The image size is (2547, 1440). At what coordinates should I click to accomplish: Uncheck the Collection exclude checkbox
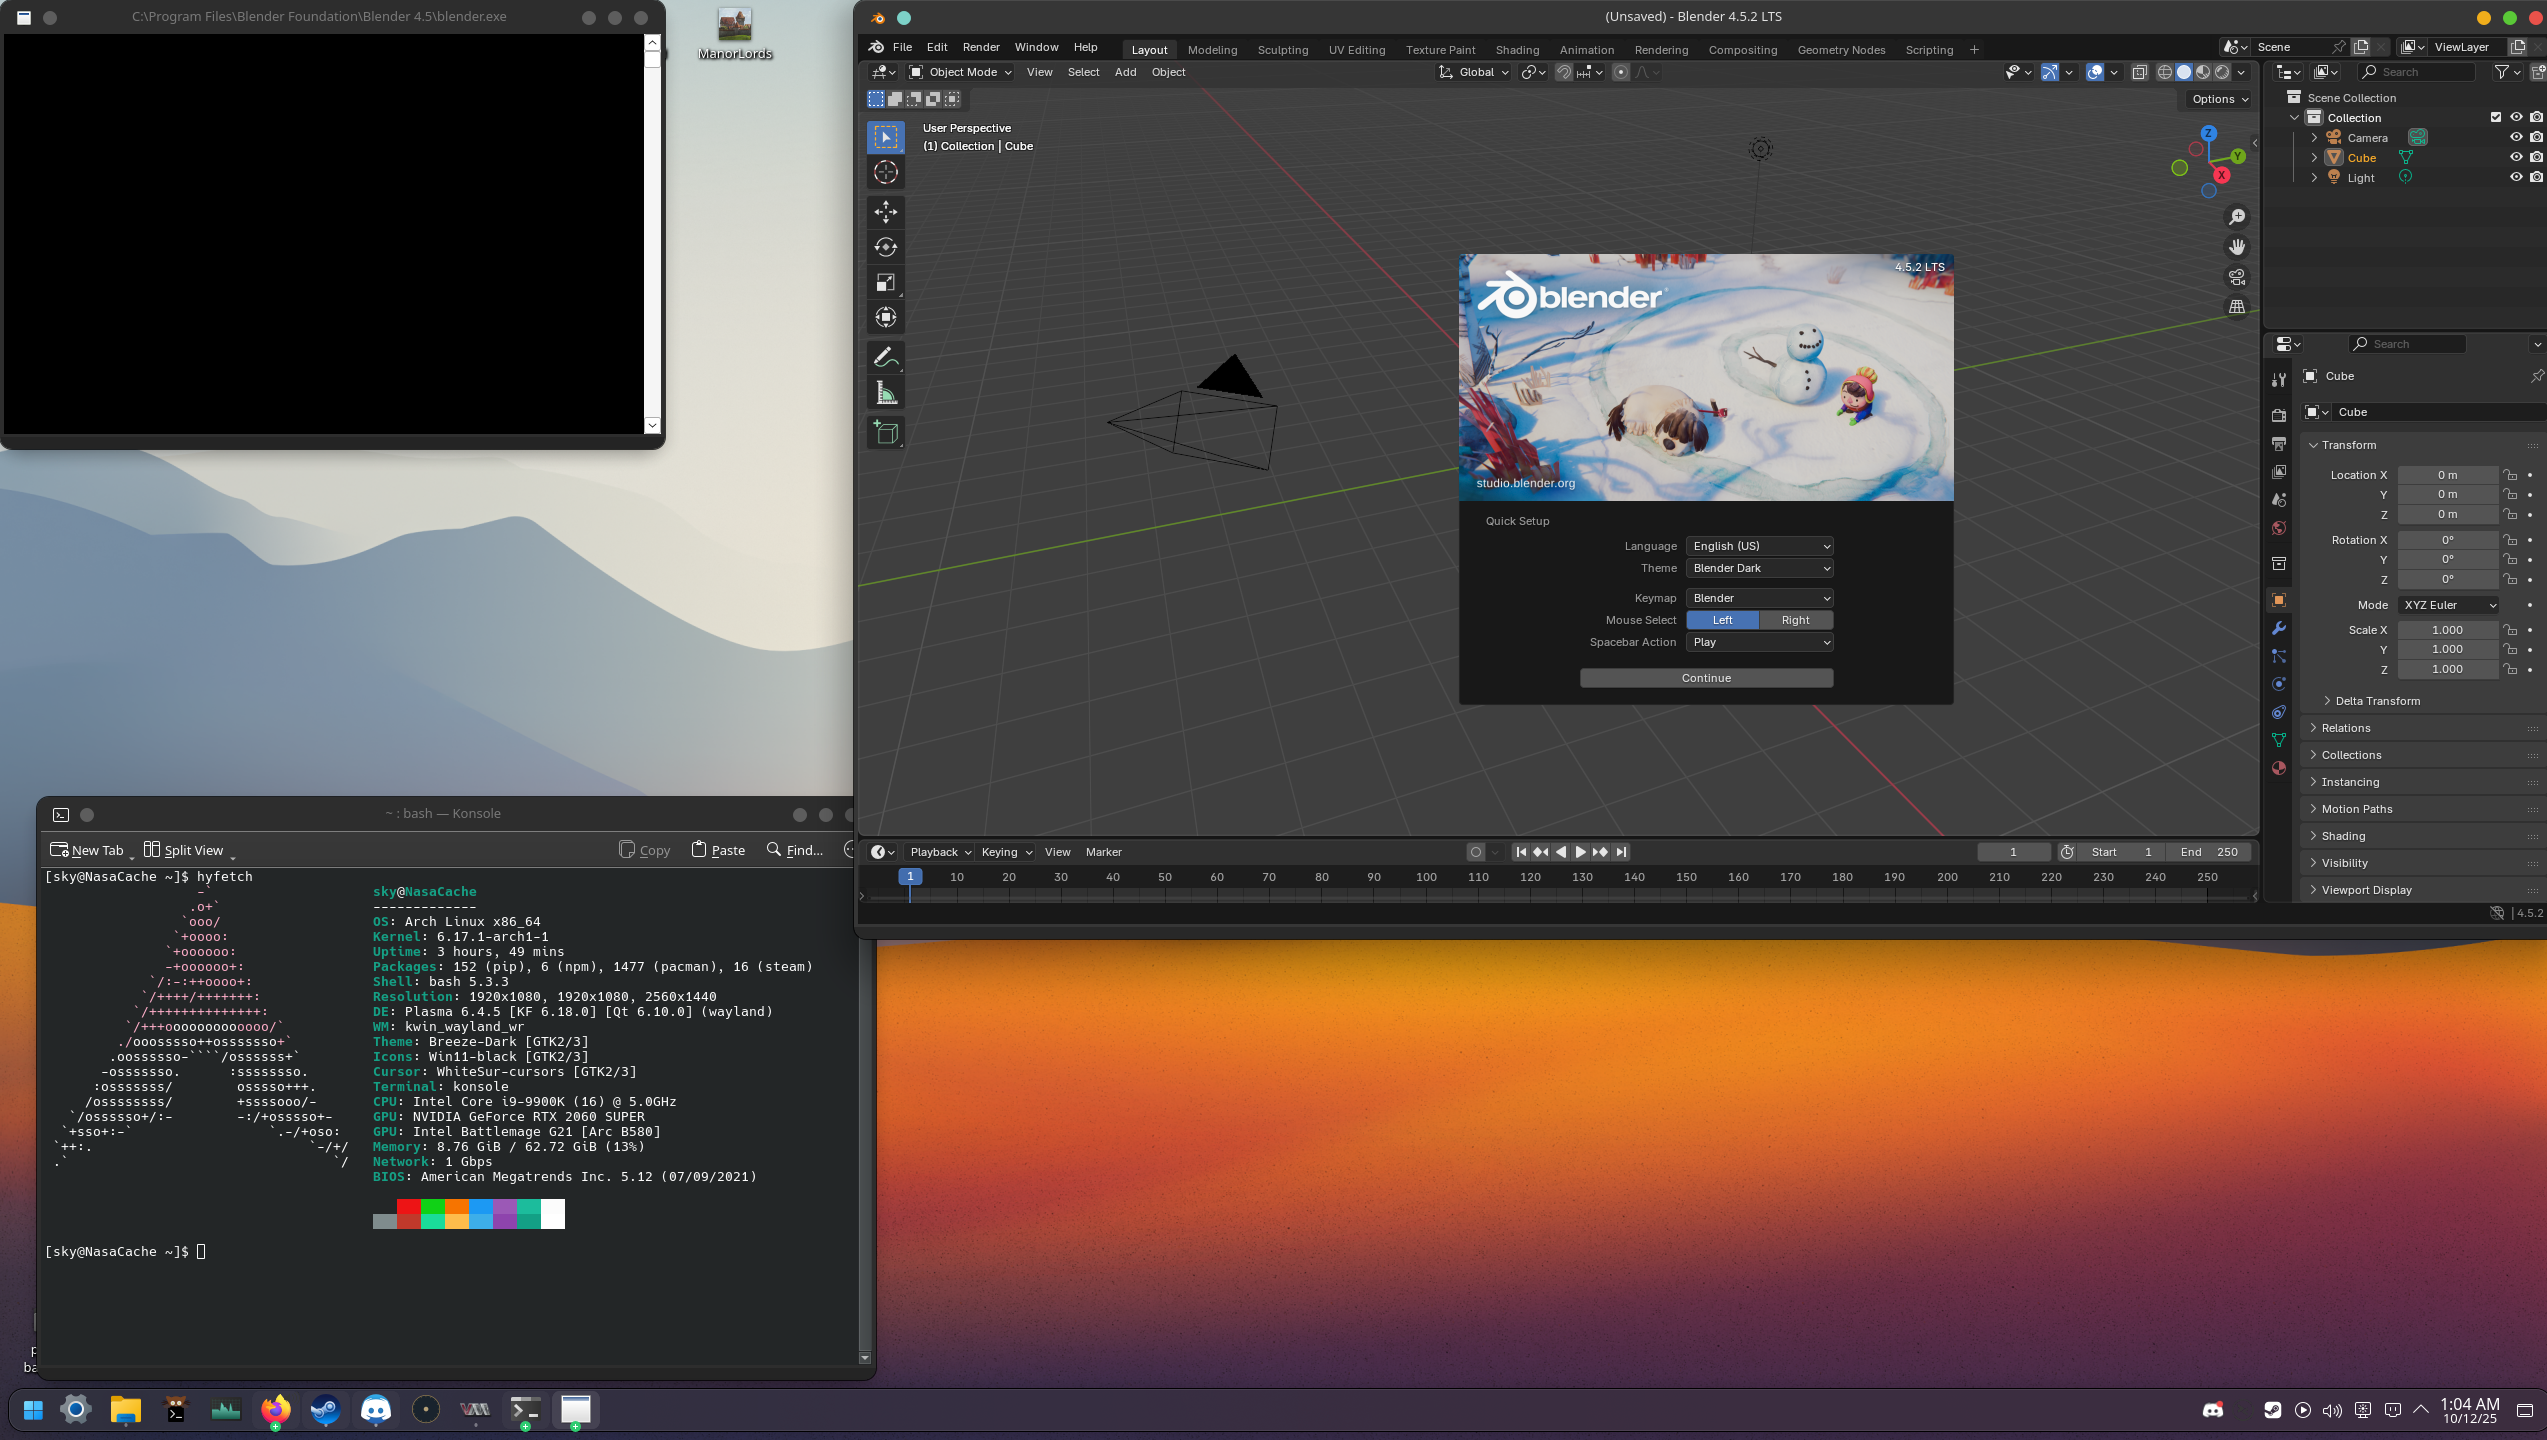click(x=2496, y=117)
